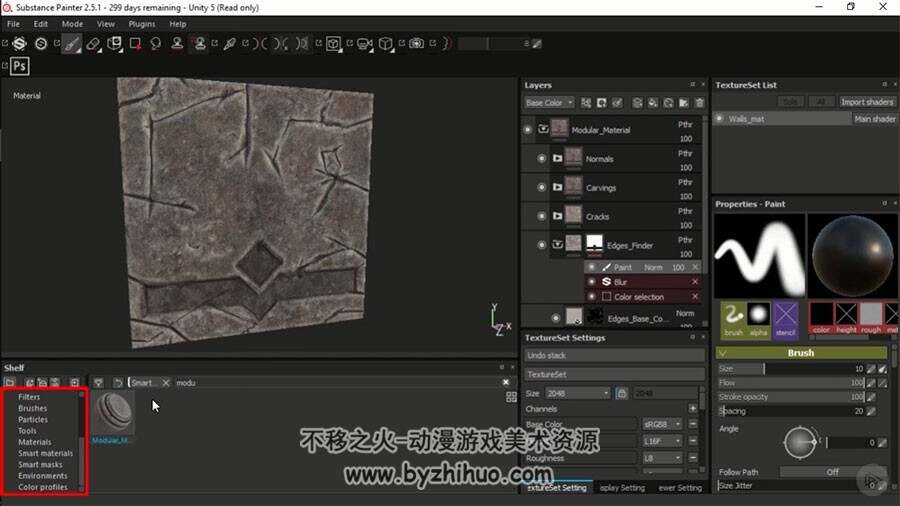Select the Eraser tool
Image resolution: width=900 pixels, height=506 pixels.
coord(93,44)
